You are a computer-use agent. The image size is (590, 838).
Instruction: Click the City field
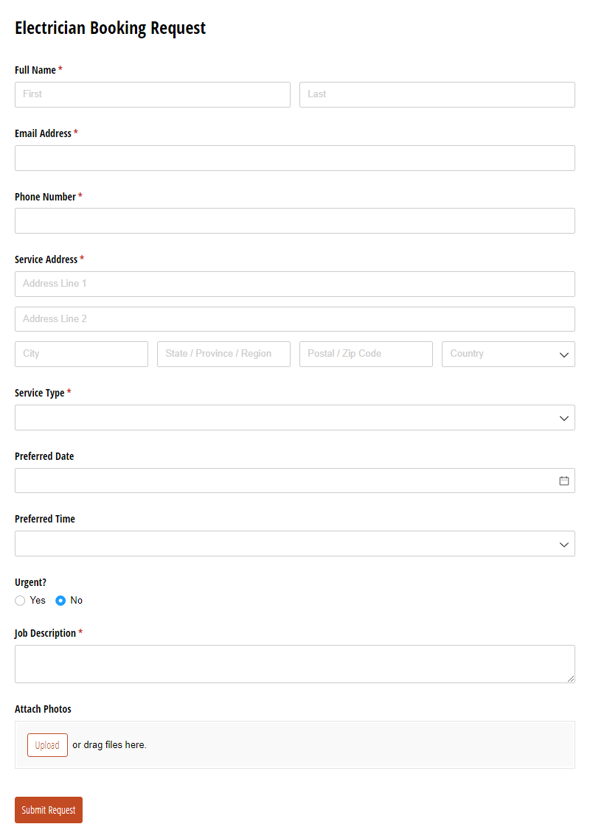click(81, 354)
